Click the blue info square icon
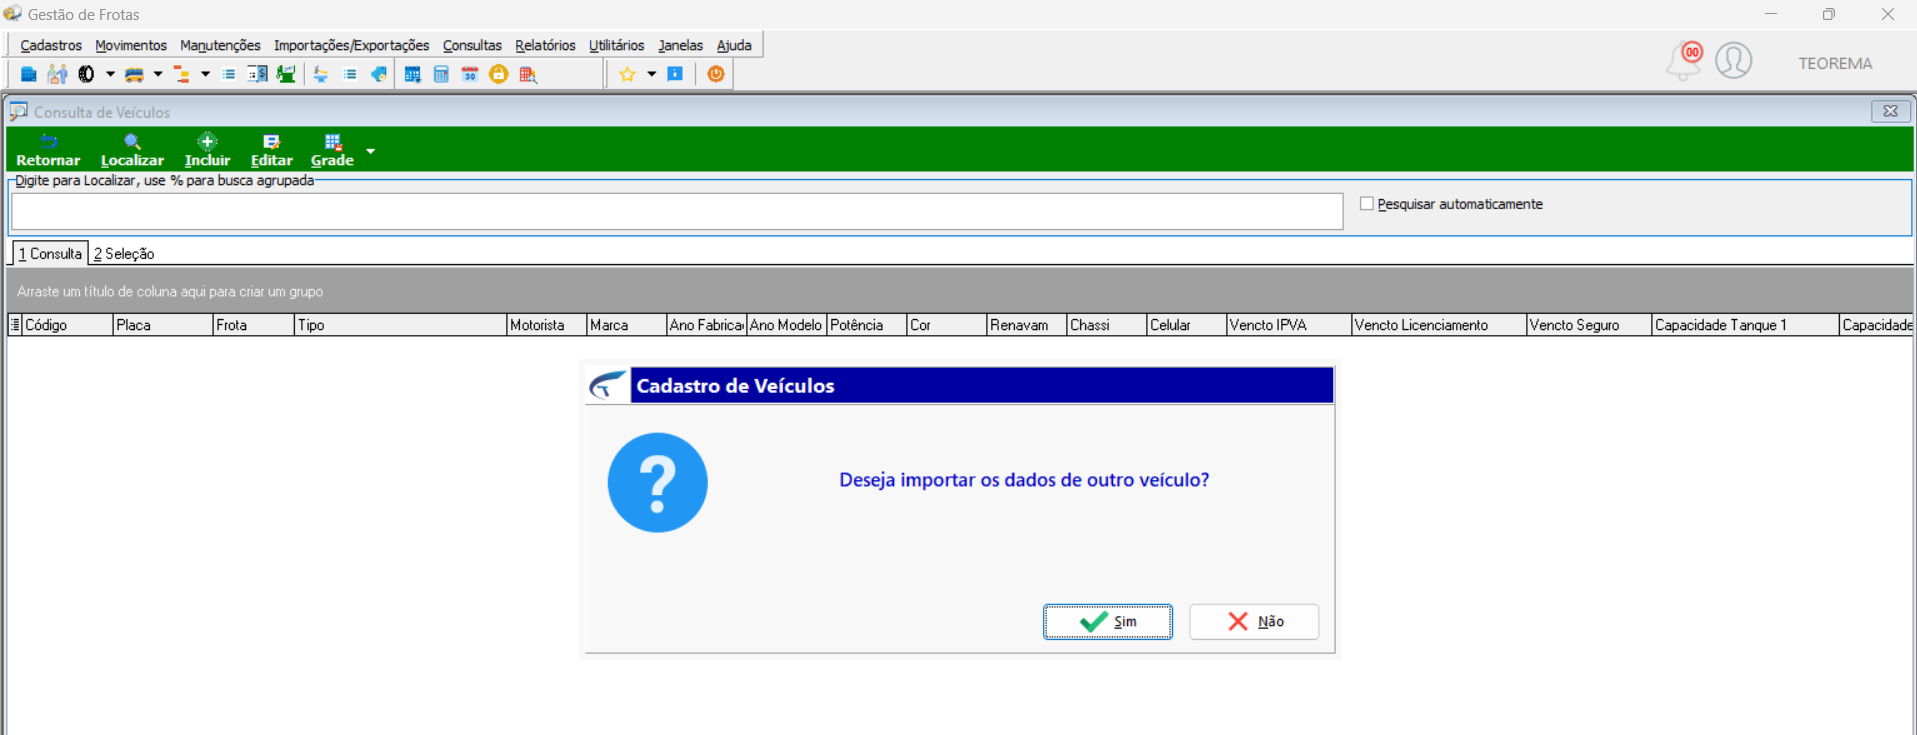 tap(675, 74)
